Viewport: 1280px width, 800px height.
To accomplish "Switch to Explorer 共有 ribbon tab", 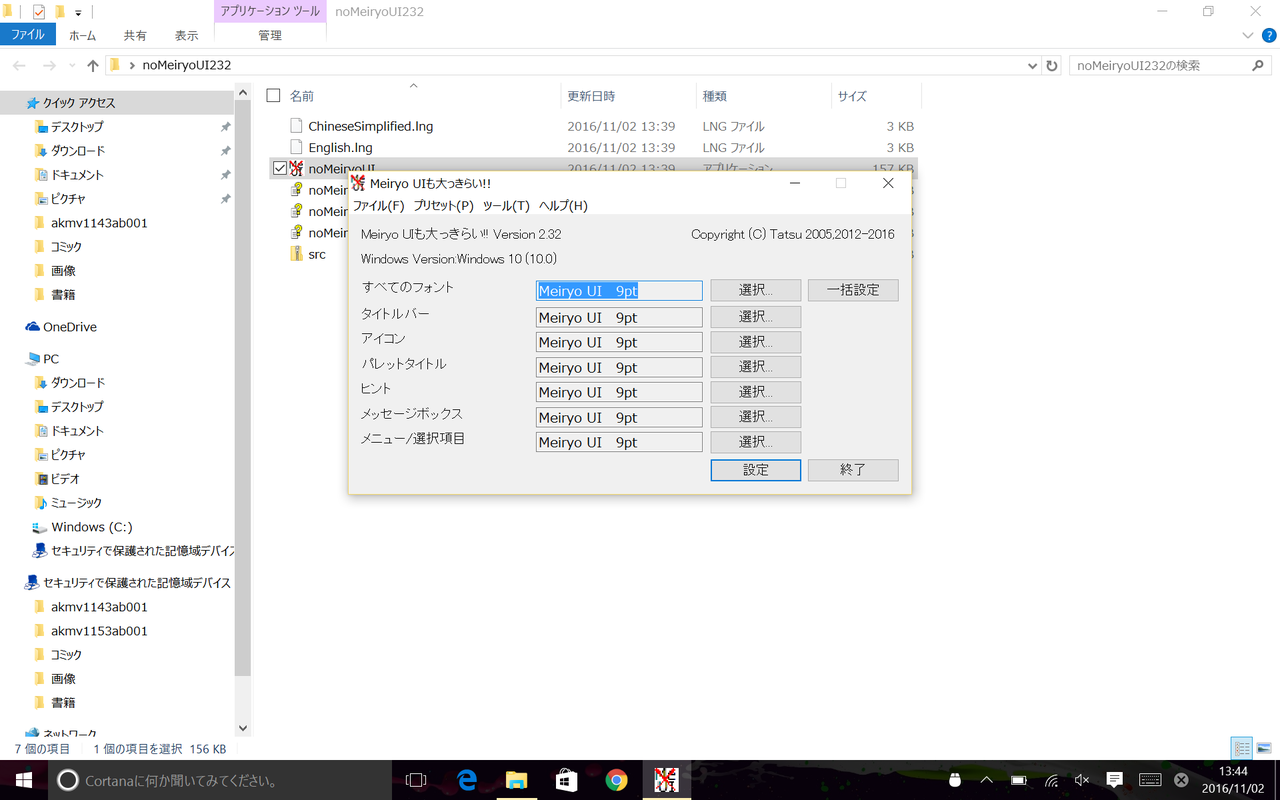I will 135,35.
